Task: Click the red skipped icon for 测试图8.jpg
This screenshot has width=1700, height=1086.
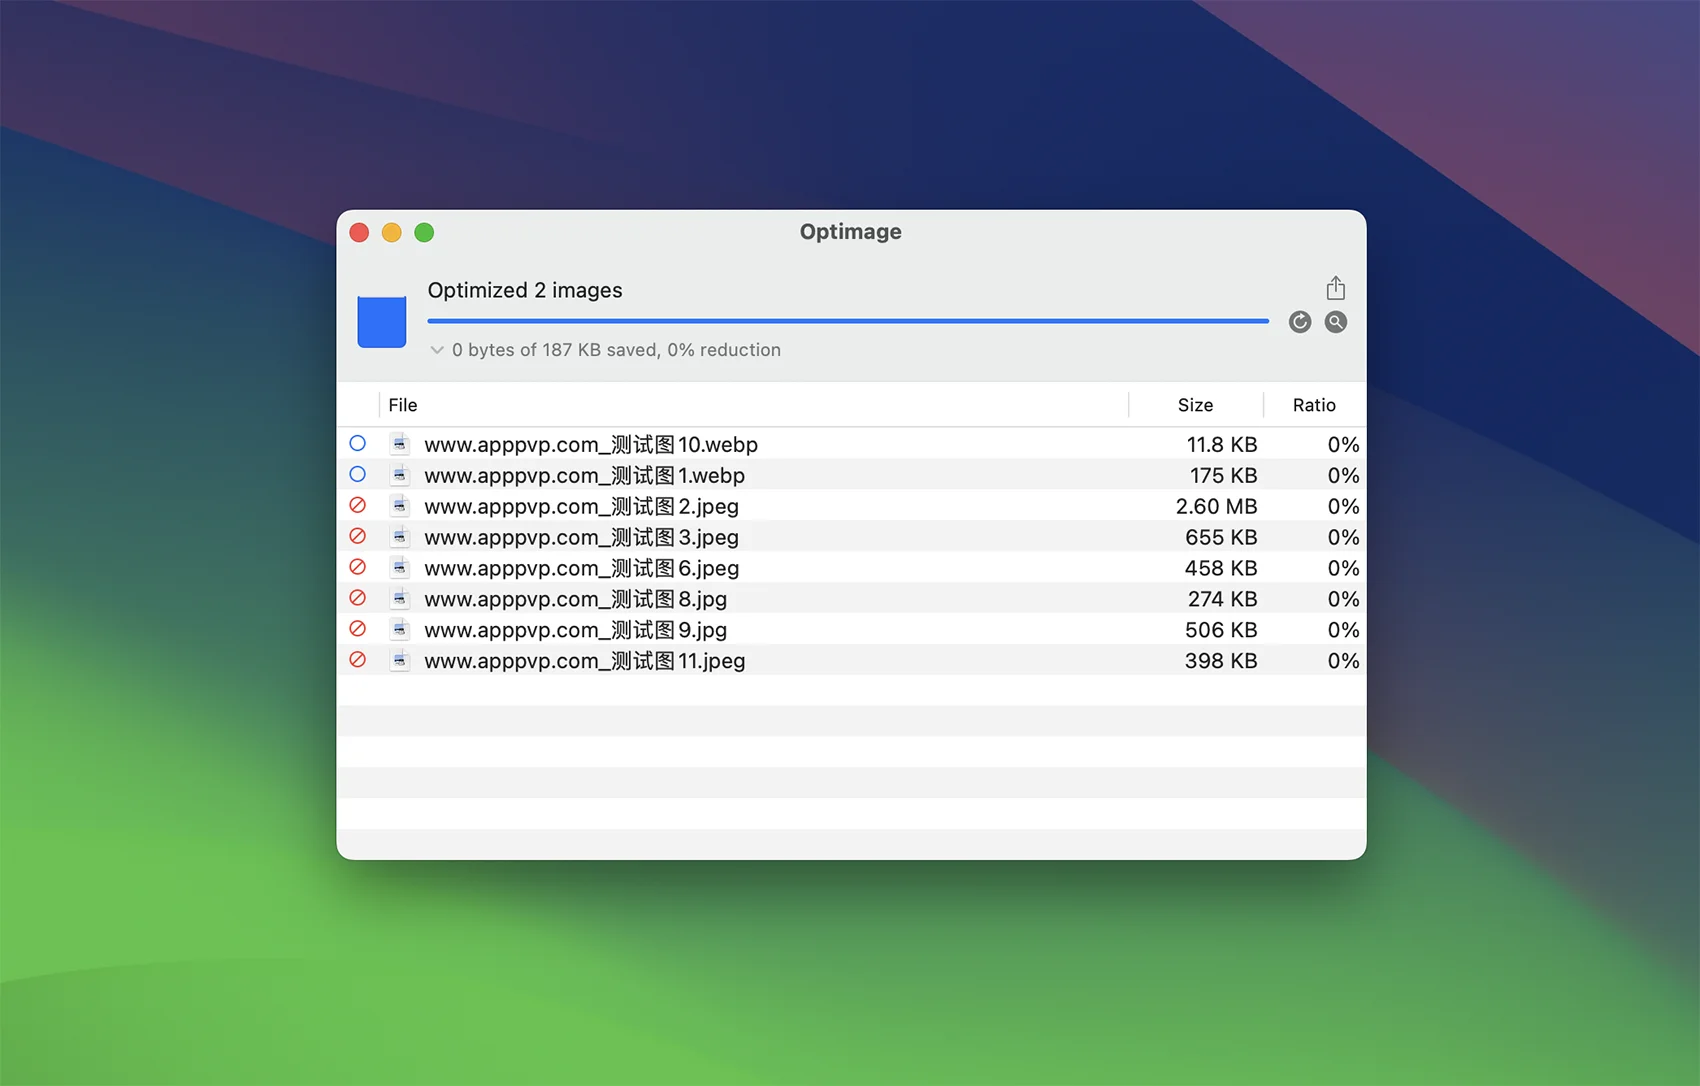Action: tap(357, 598)
